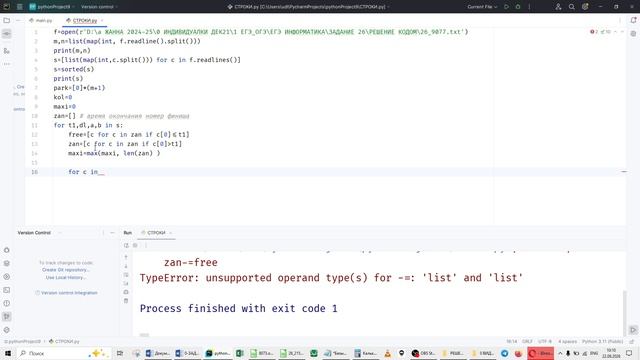
Task: Open IDE settings gear icon
Action: 585,7
